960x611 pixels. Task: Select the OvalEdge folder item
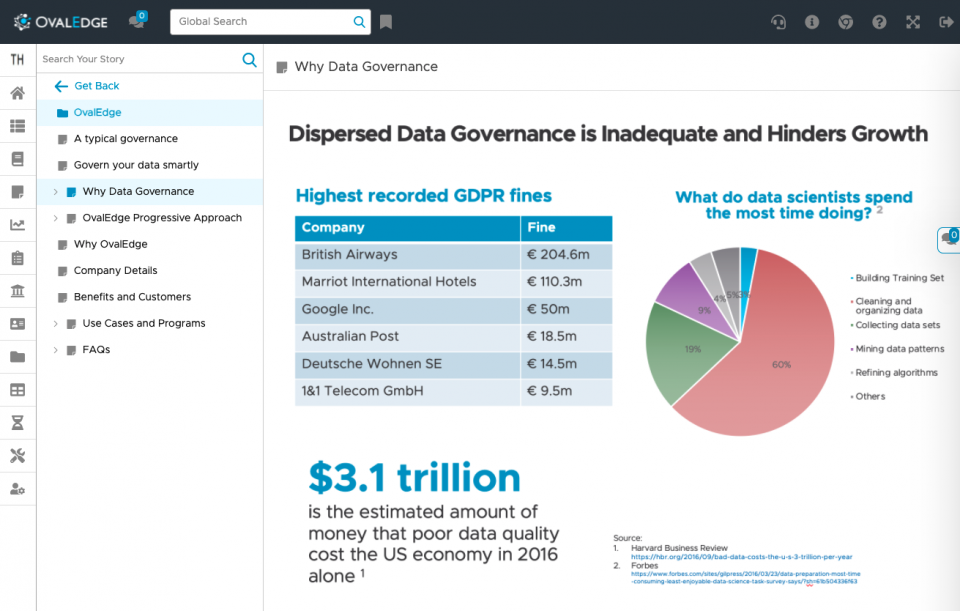150,113
